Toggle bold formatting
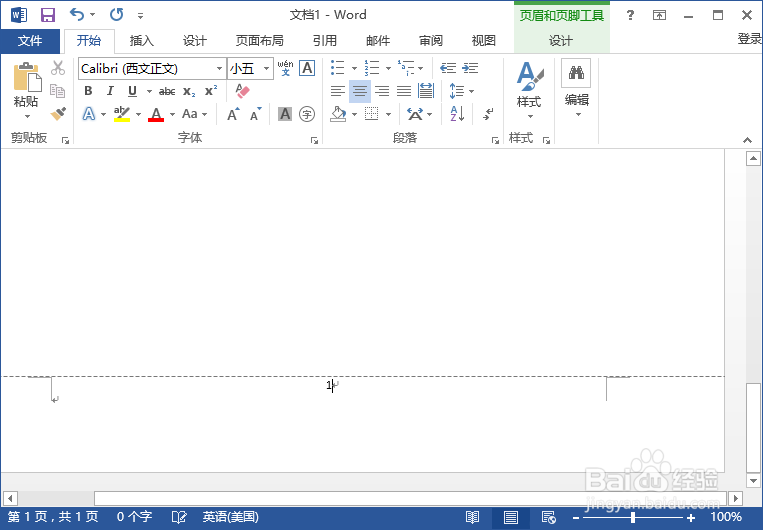The width and height of the screenshot is (763, 530). coord(88,91)
